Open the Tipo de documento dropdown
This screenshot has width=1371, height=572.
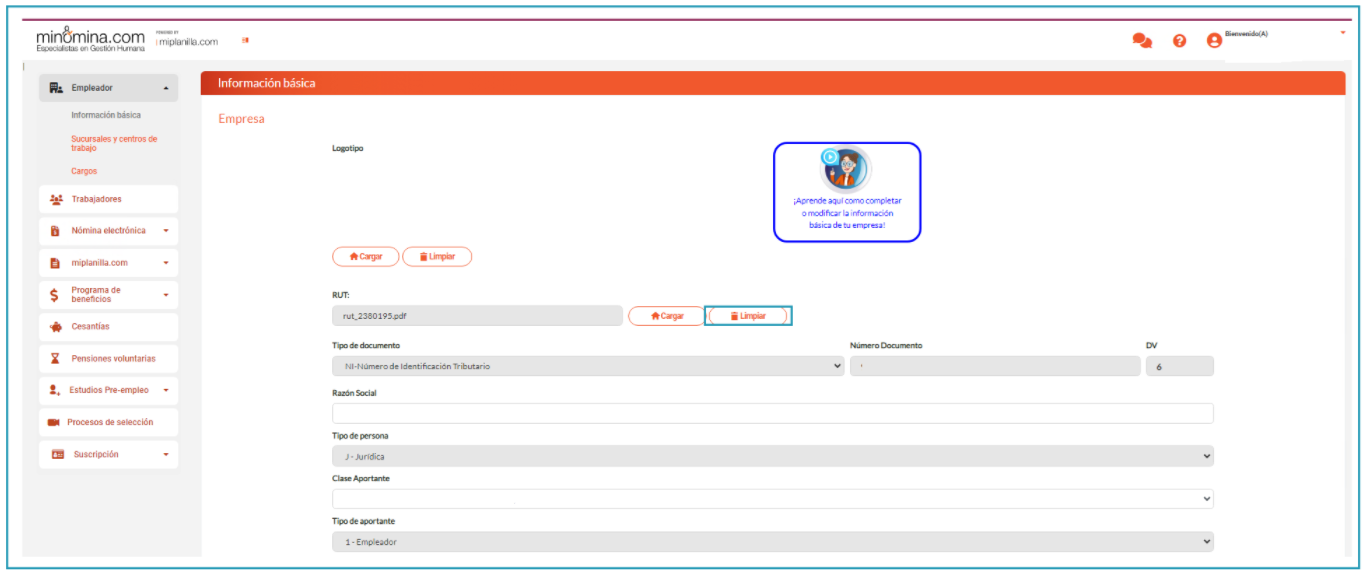tap(588, 366)
